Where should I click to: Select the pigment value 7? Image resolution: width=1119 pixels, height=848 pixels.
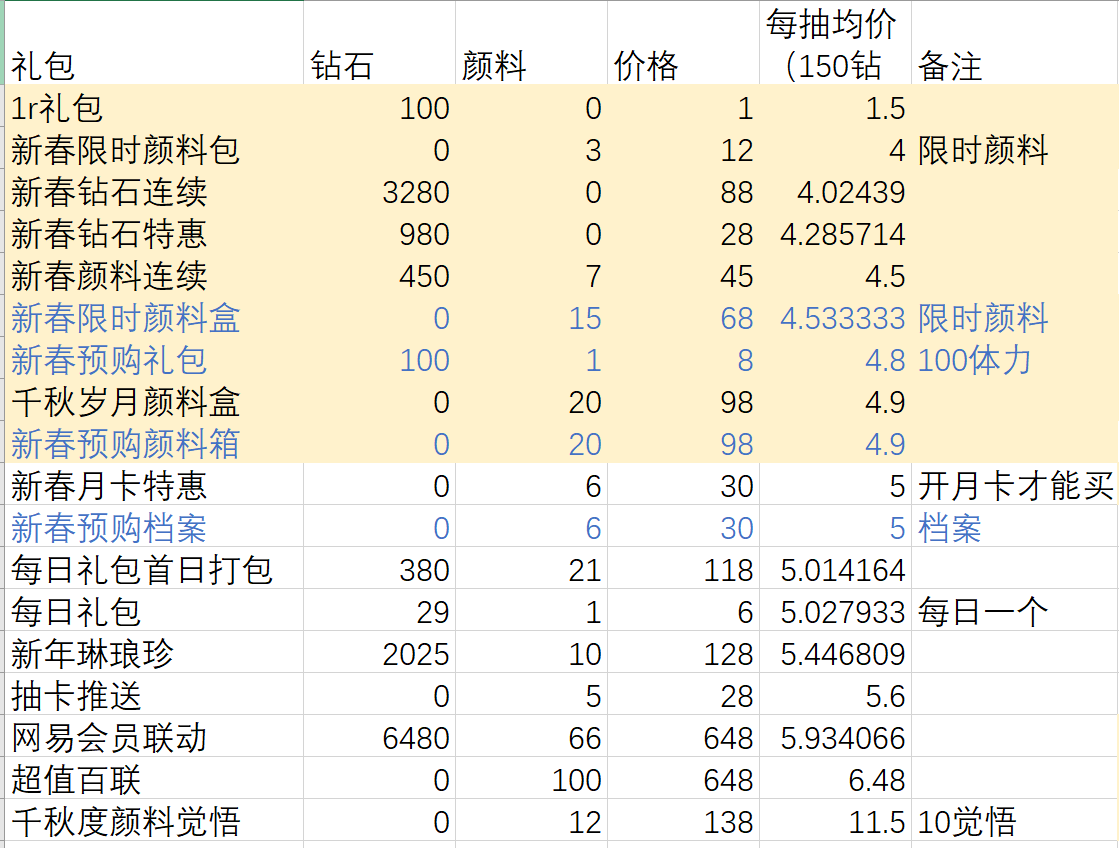click(593, 277)
